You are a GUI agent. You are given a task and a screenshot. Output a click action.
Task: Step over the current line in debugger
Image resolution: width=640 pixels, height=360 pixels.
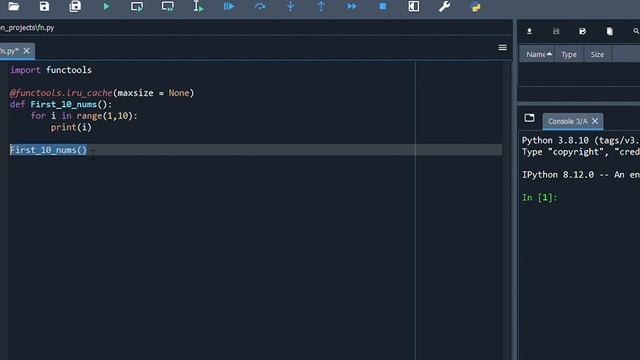pyautogui.click(x=260, y=7)
